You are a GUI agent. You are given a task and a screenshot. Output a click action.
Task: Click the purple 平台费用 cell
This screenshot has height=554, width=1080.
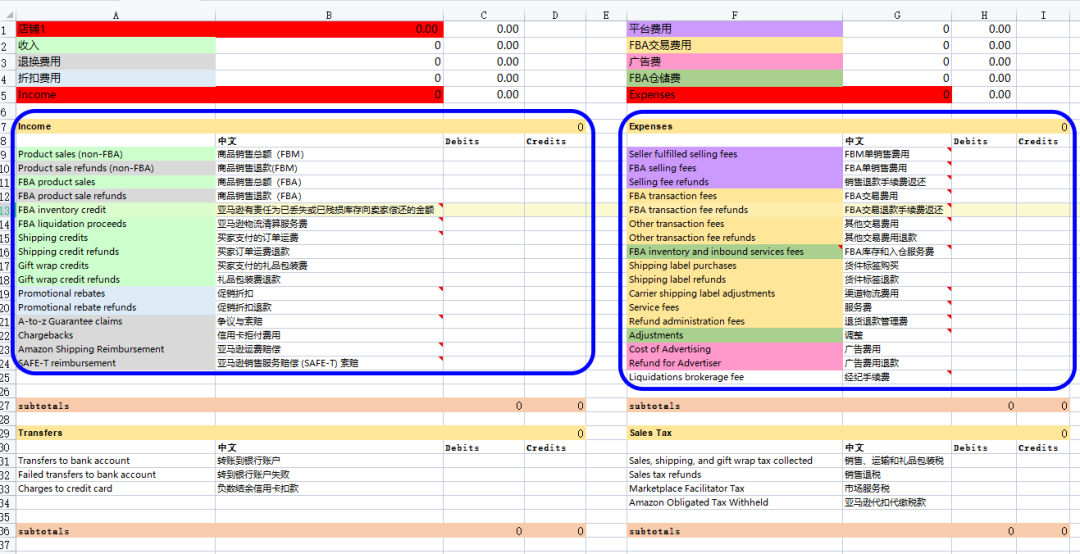pyautogui.click(x=734, y=29)
